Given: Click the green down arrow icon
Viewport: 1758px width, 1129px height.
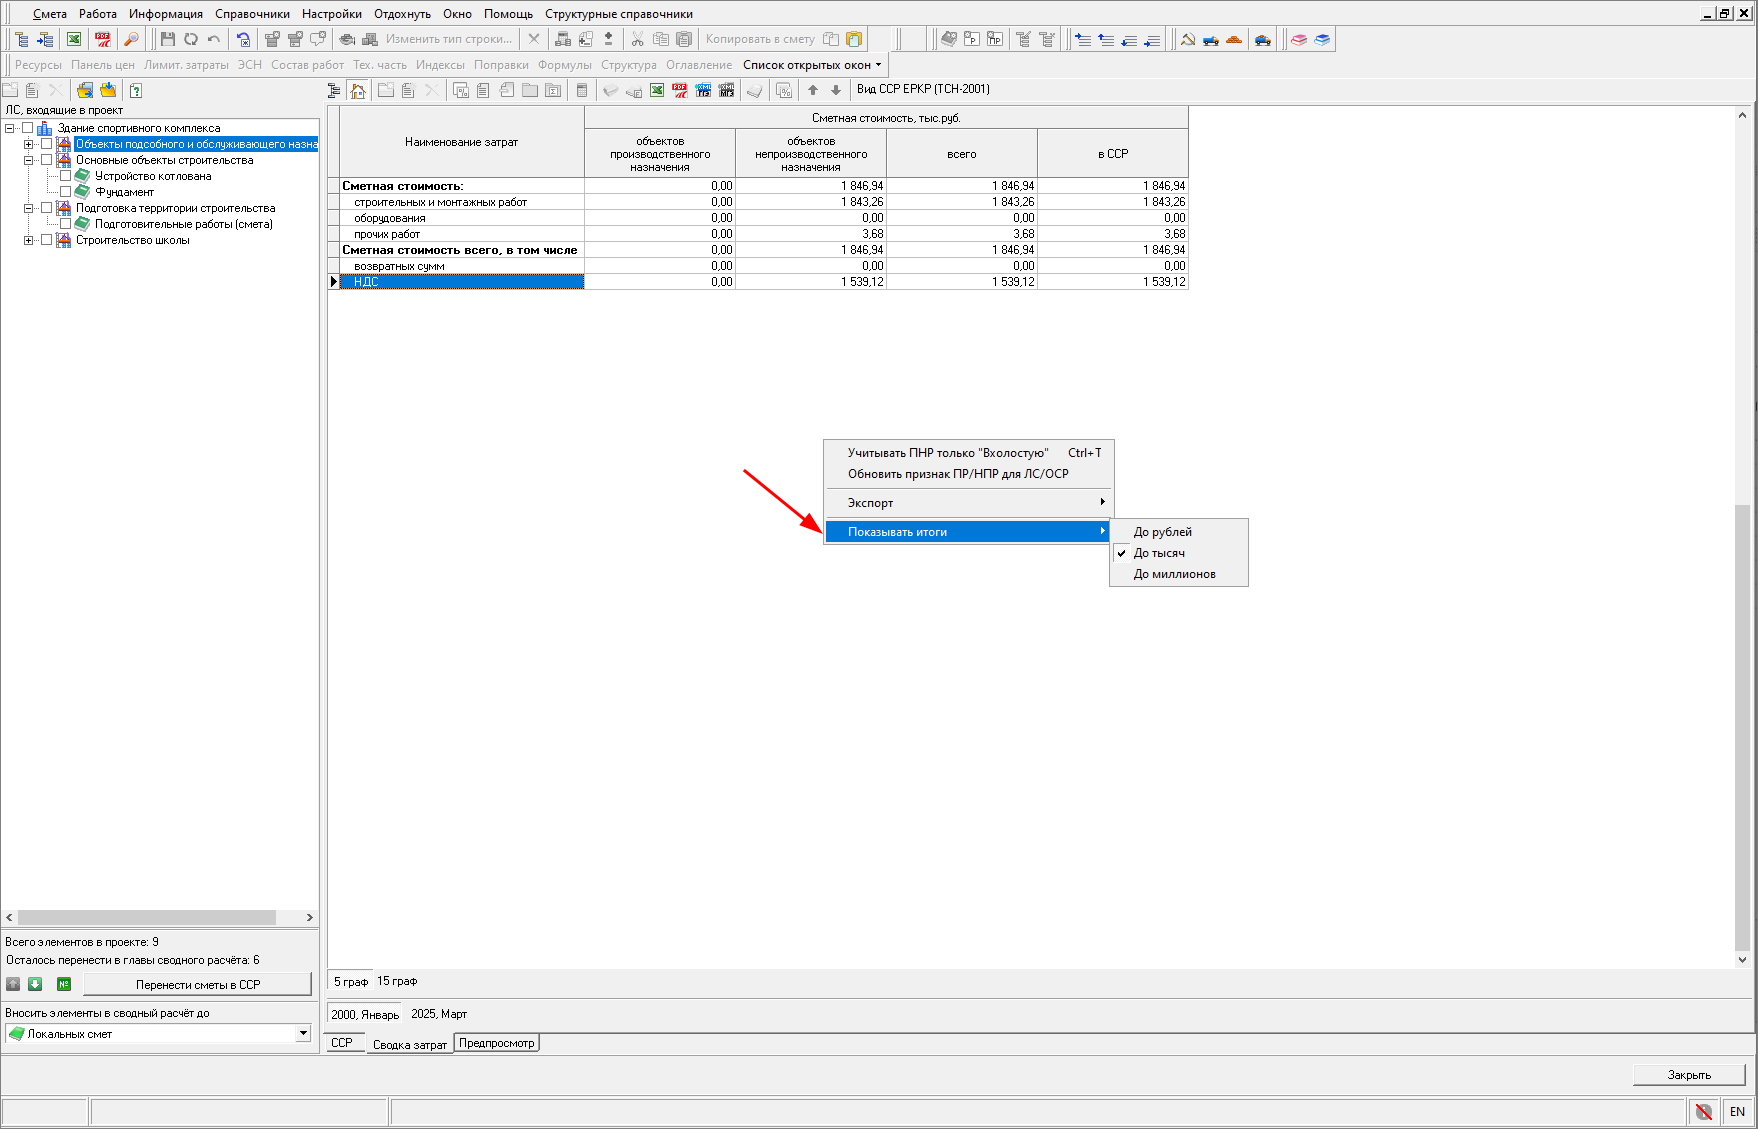Looking at the screenshot, I should [35, 984].
